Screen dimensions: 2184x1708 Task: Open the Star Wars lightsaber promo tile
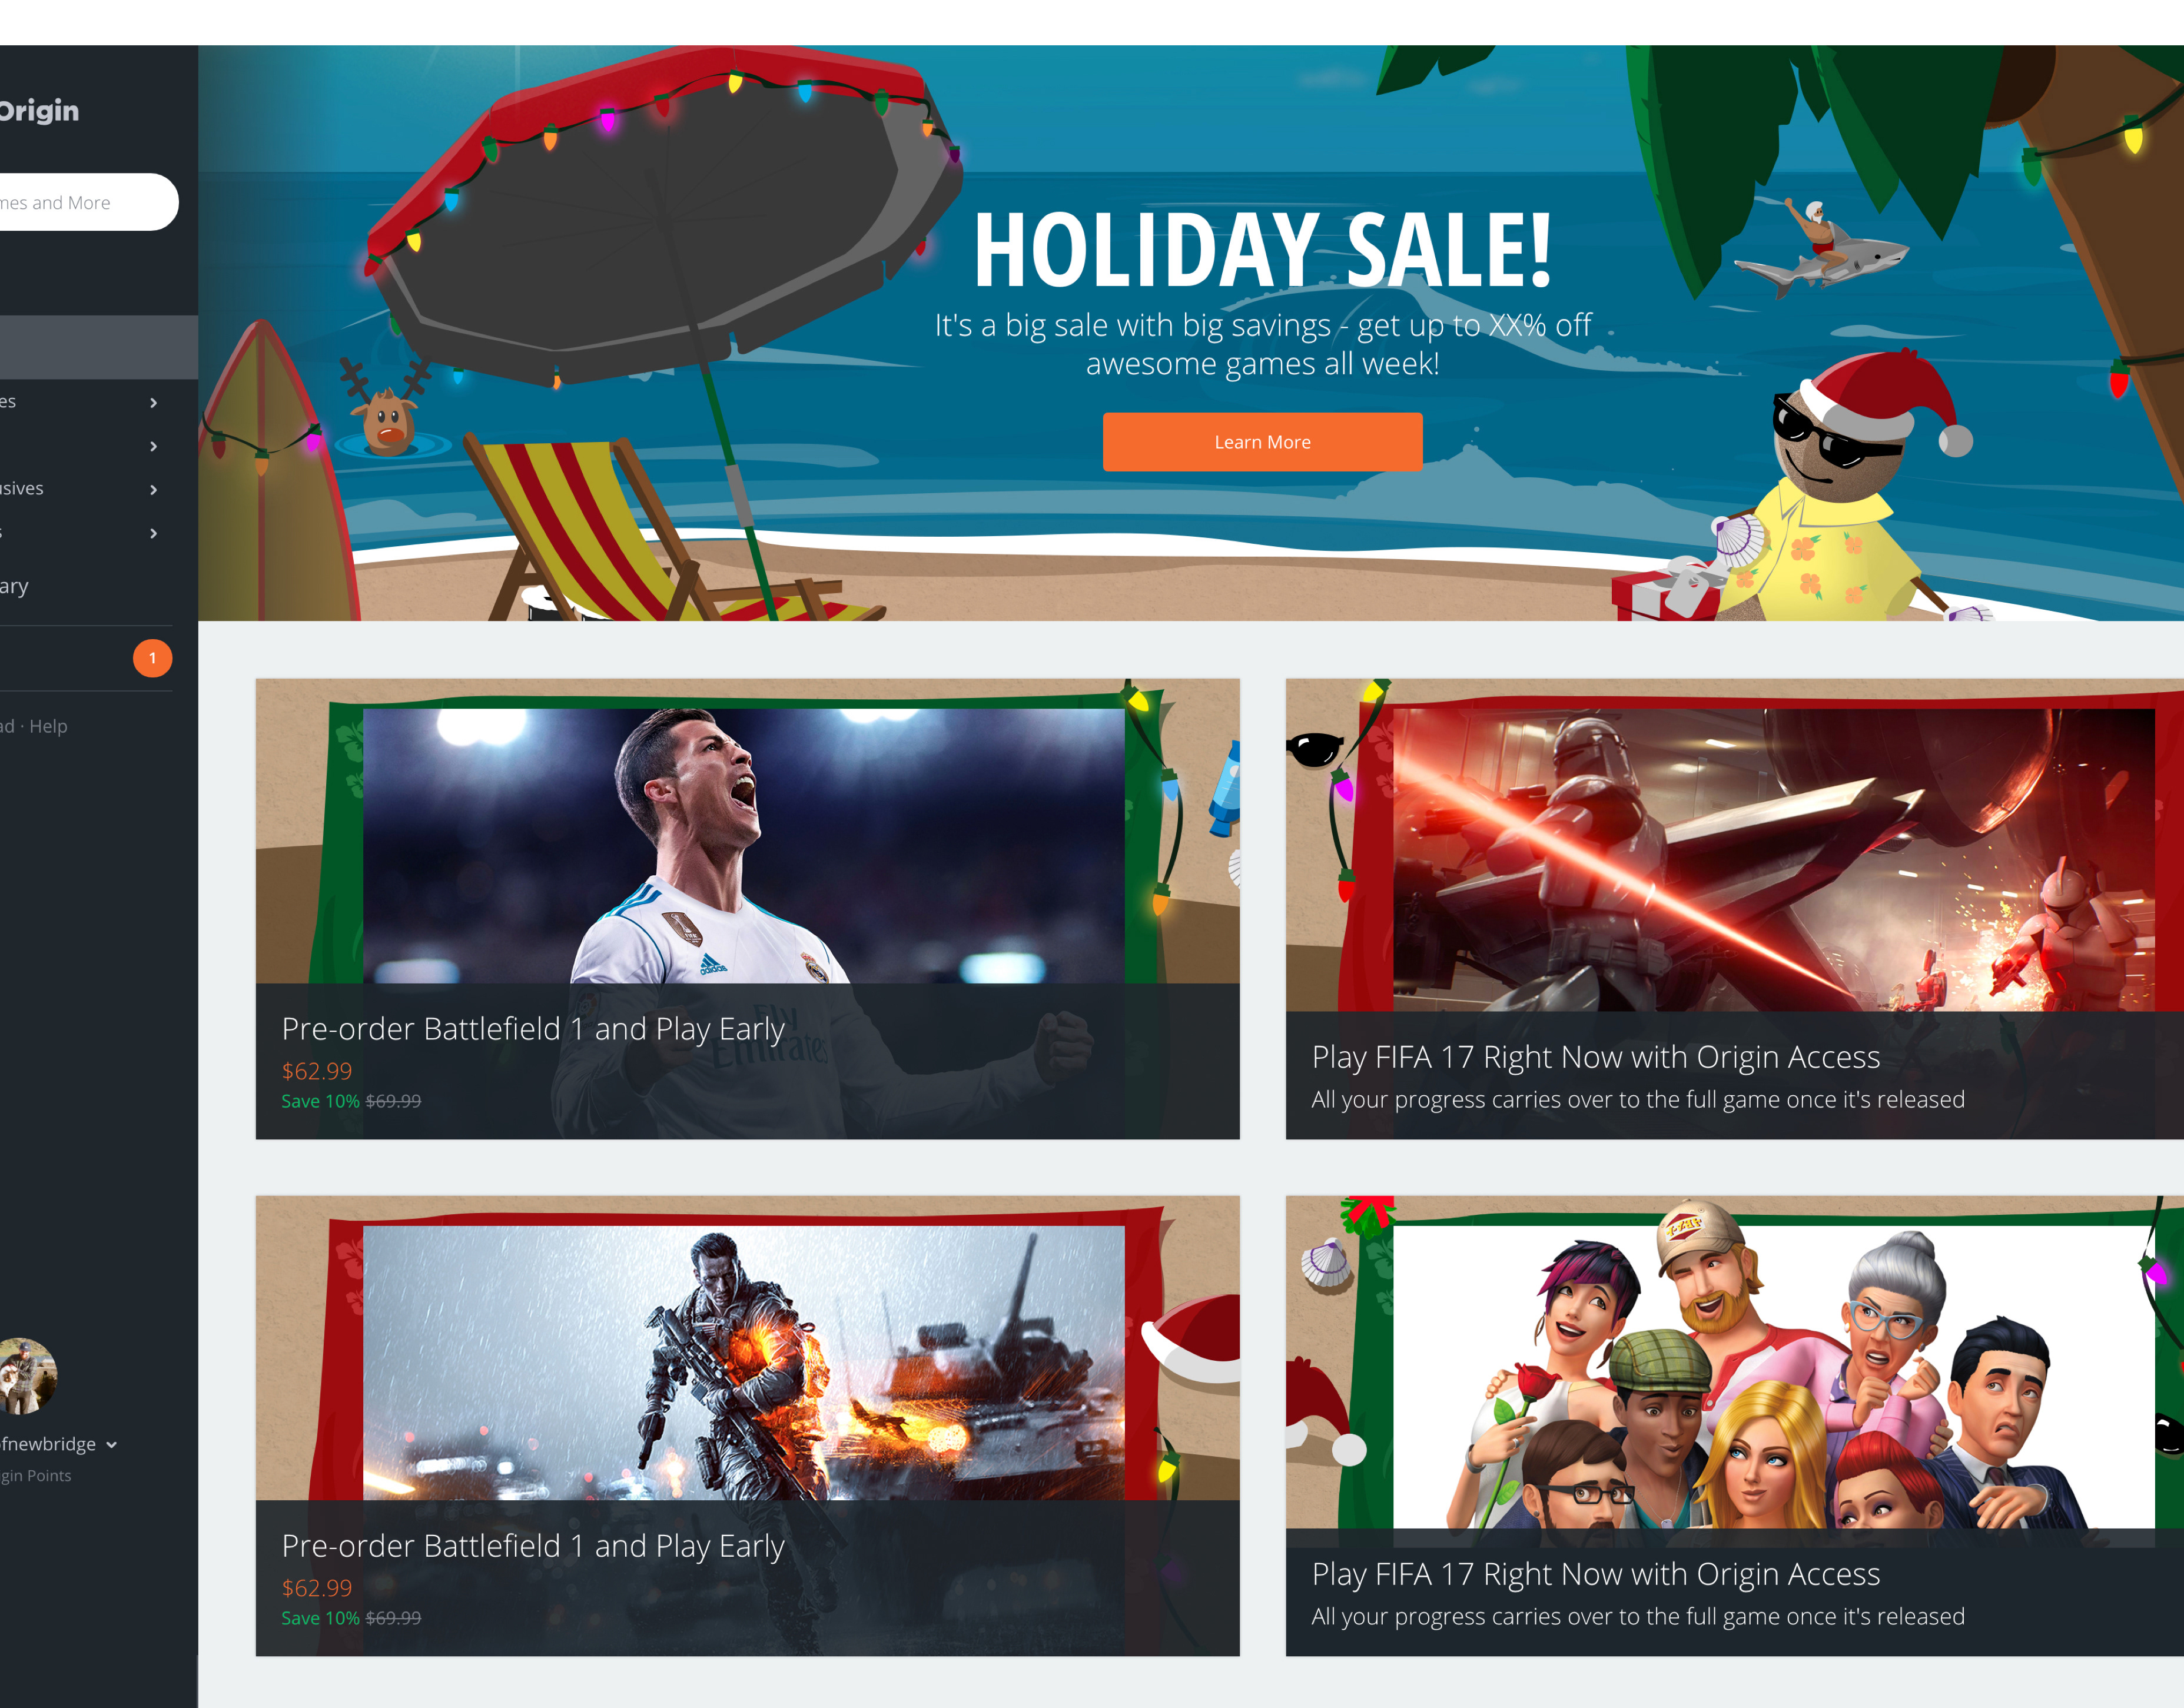pyautogui.click(x=1773, y=860)
